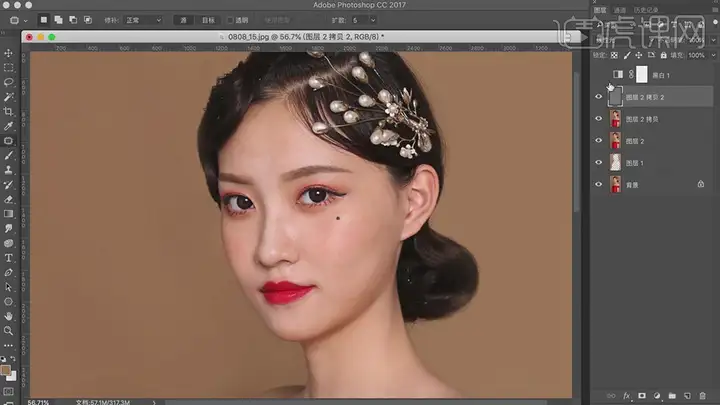
Task: Toggle Quick Mask mode icon
Action: click(8, 392)
